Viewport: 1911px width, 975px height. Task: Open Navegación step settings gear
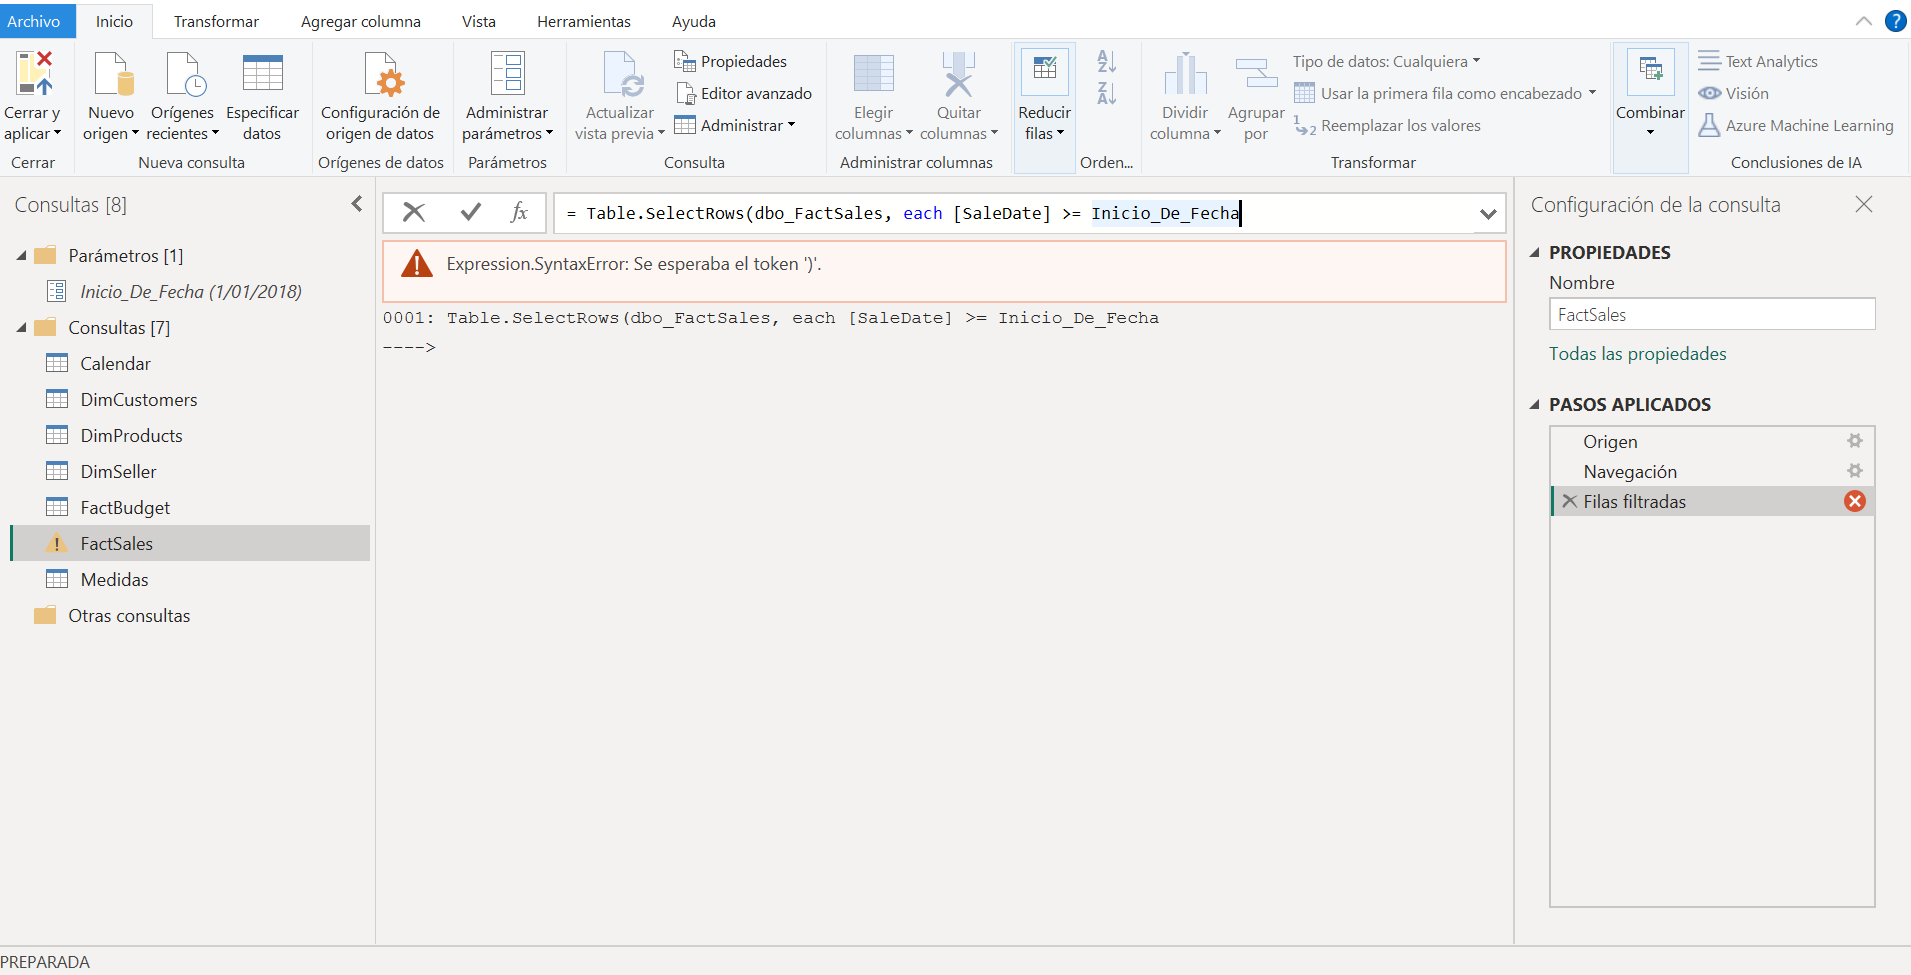click(x=1855, y=471)
